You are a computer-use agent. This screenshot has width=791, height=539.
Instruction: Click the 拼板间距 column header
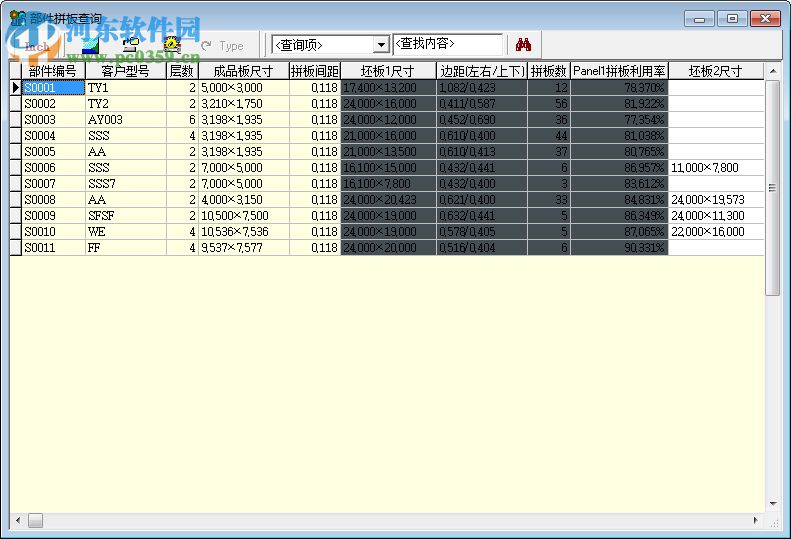(315, 71)
